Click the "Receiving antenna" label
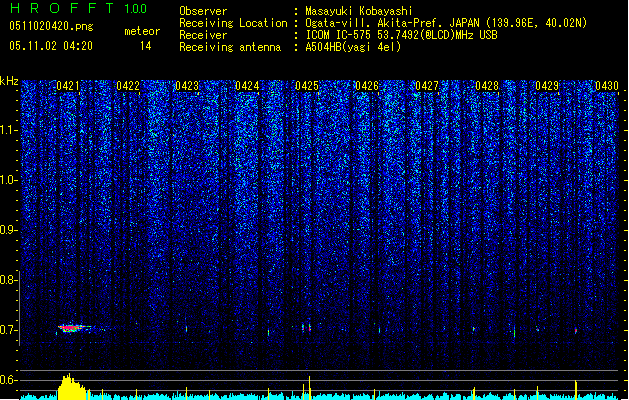The height and width of the screenshot is (400, 629). click(x=230, y=47)
